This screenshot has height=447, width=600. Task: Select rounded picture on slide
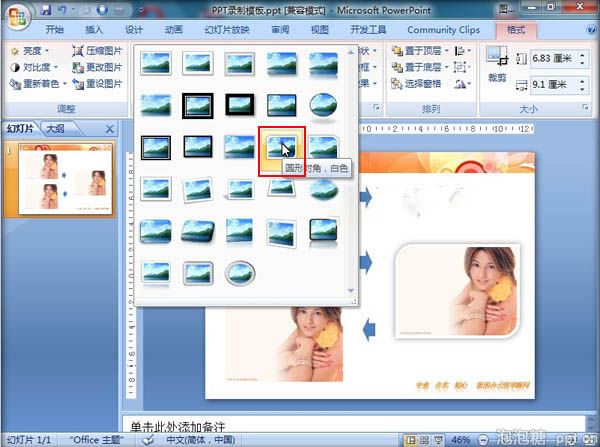[457, 291]
